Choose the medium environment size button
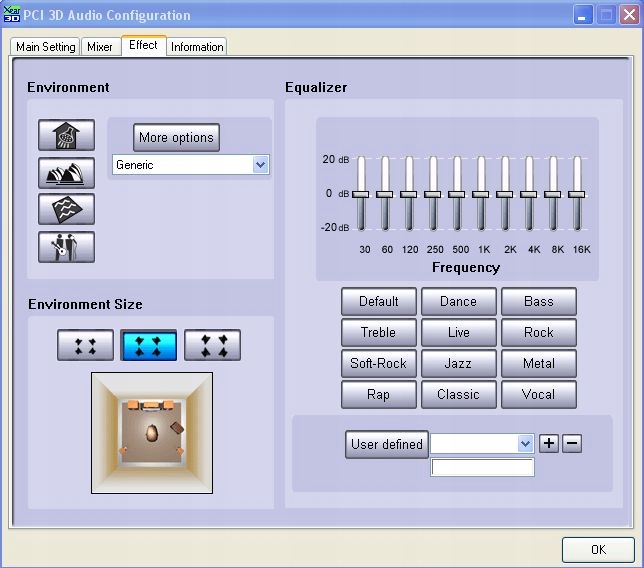The height and width of the screenshot is (568, 644). pos(149,345)
